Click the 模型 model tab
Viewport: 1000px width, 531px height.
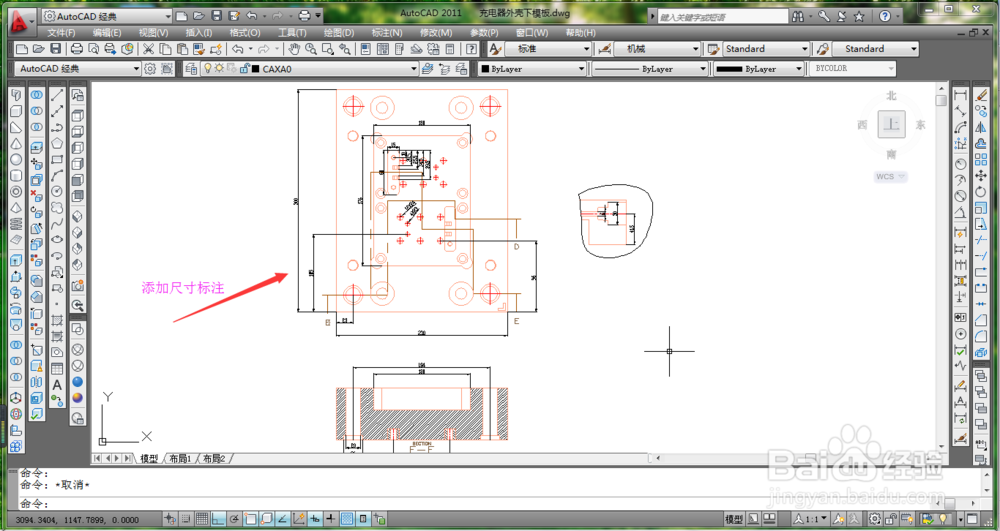click(x=149, y=458)
